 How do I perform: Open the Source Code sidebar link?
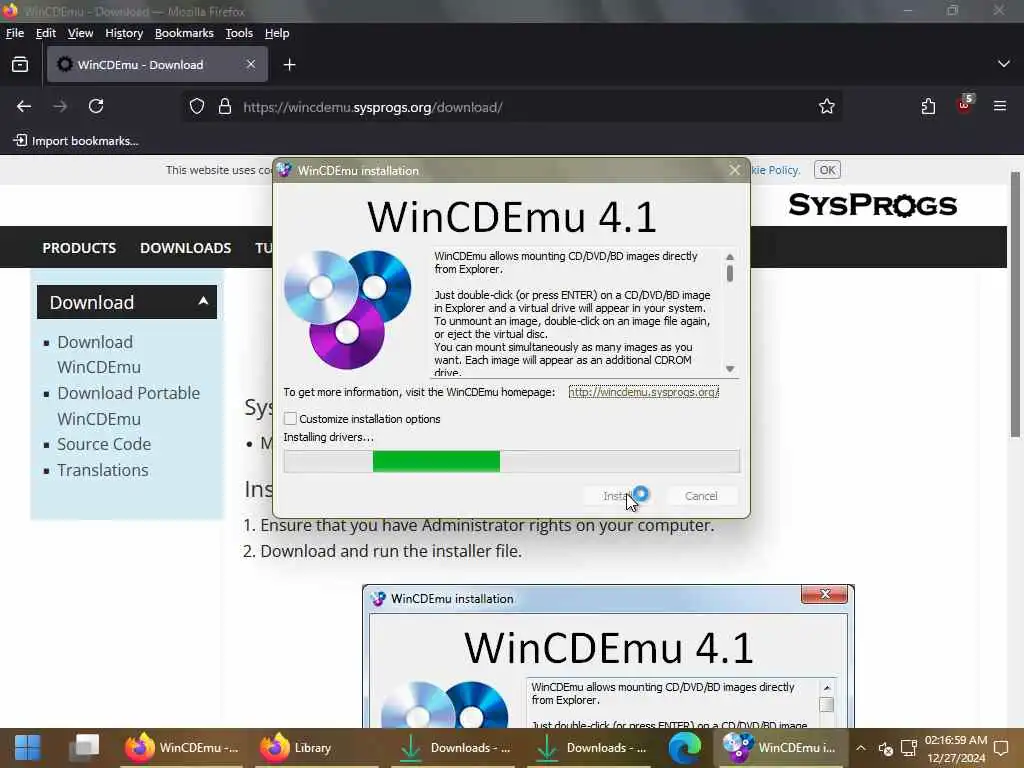[104, 444]
